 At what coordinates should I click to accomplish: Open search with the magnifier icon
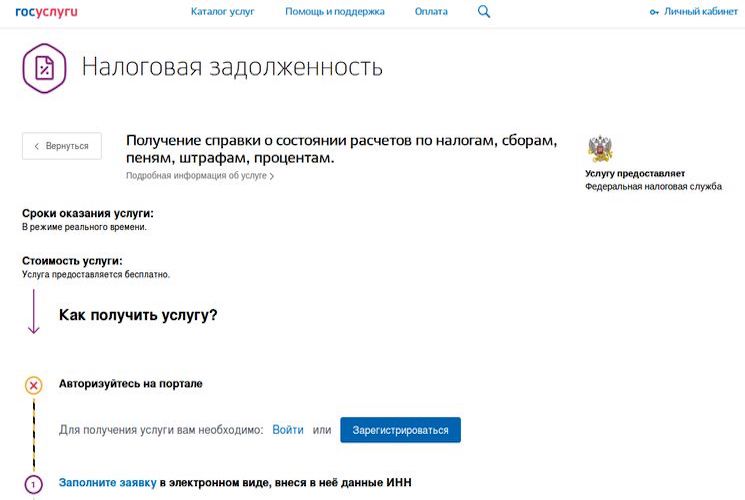(484, 12)
